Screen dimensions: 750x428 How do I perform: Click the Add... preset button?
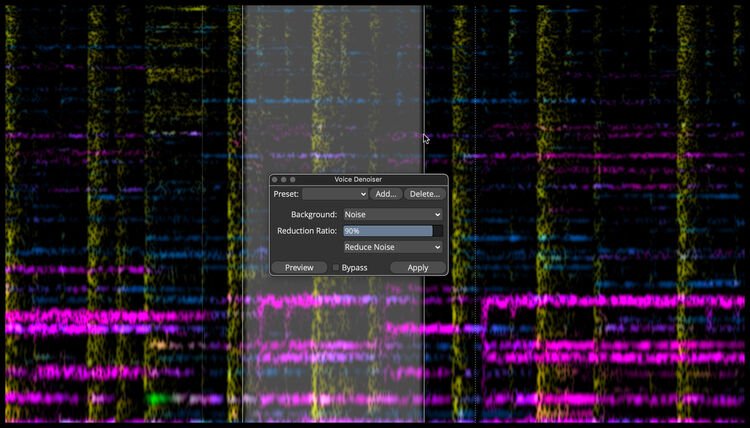pos(386,194)
